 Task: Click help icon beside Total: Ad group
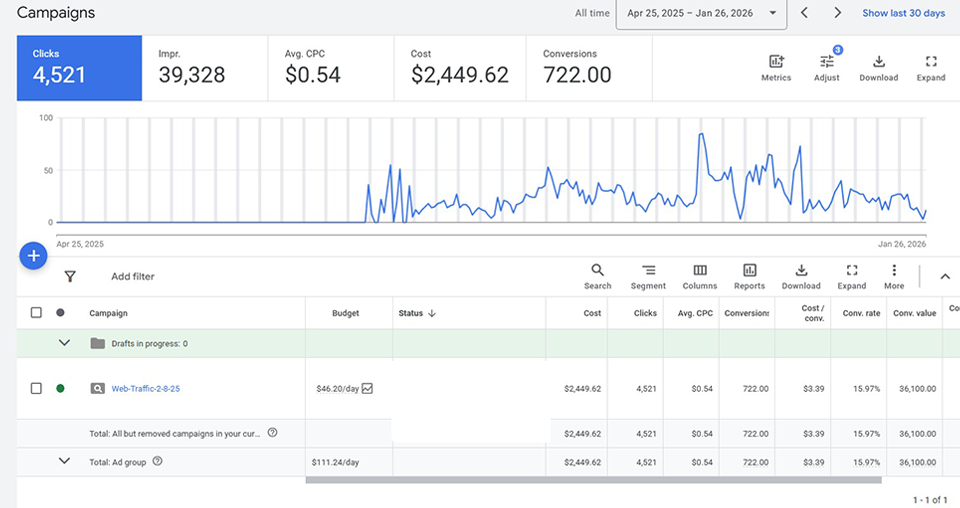tap(157, 461)
